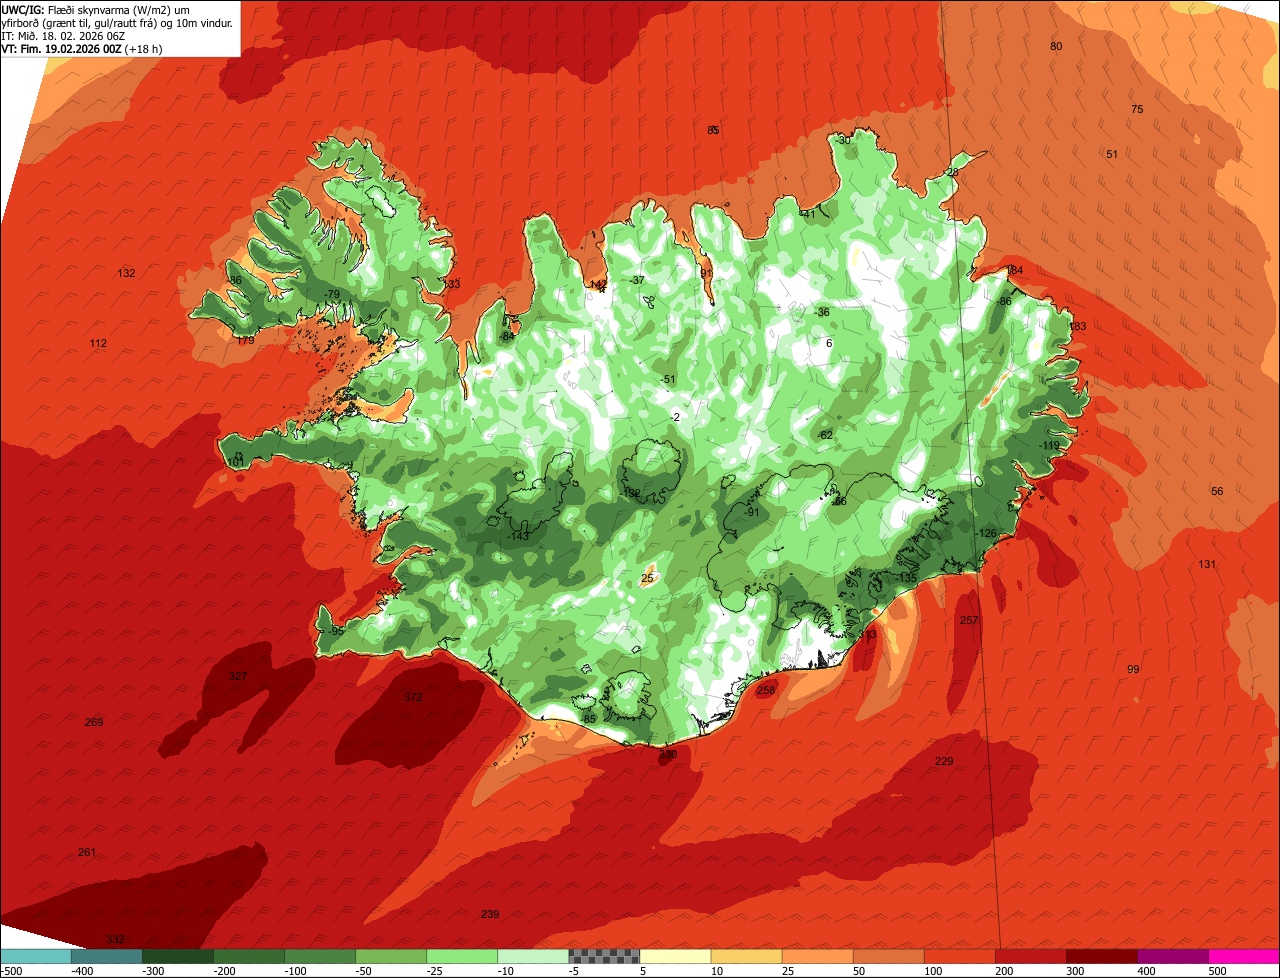Viewport: 1280px width, 978px height.
Task: Click the "229" value southeast of Iceland
Action: (944, 761)
